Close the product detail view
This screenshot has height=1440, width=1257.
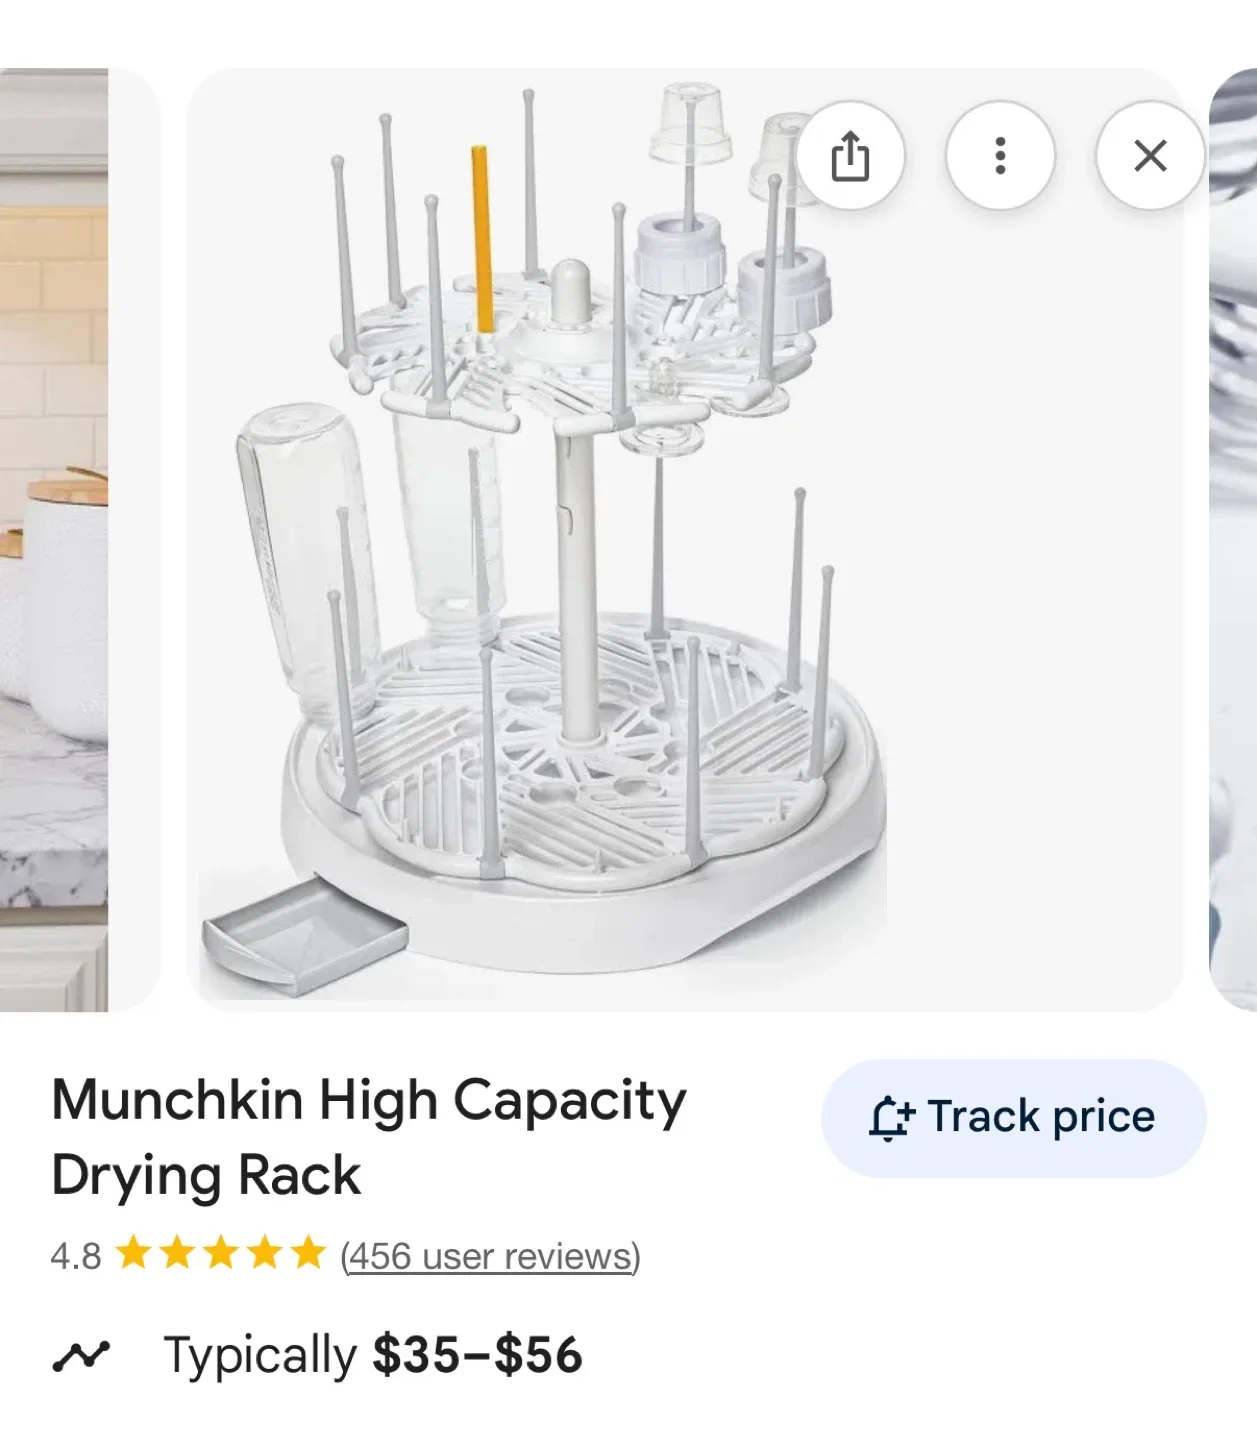click(1150, 156)
